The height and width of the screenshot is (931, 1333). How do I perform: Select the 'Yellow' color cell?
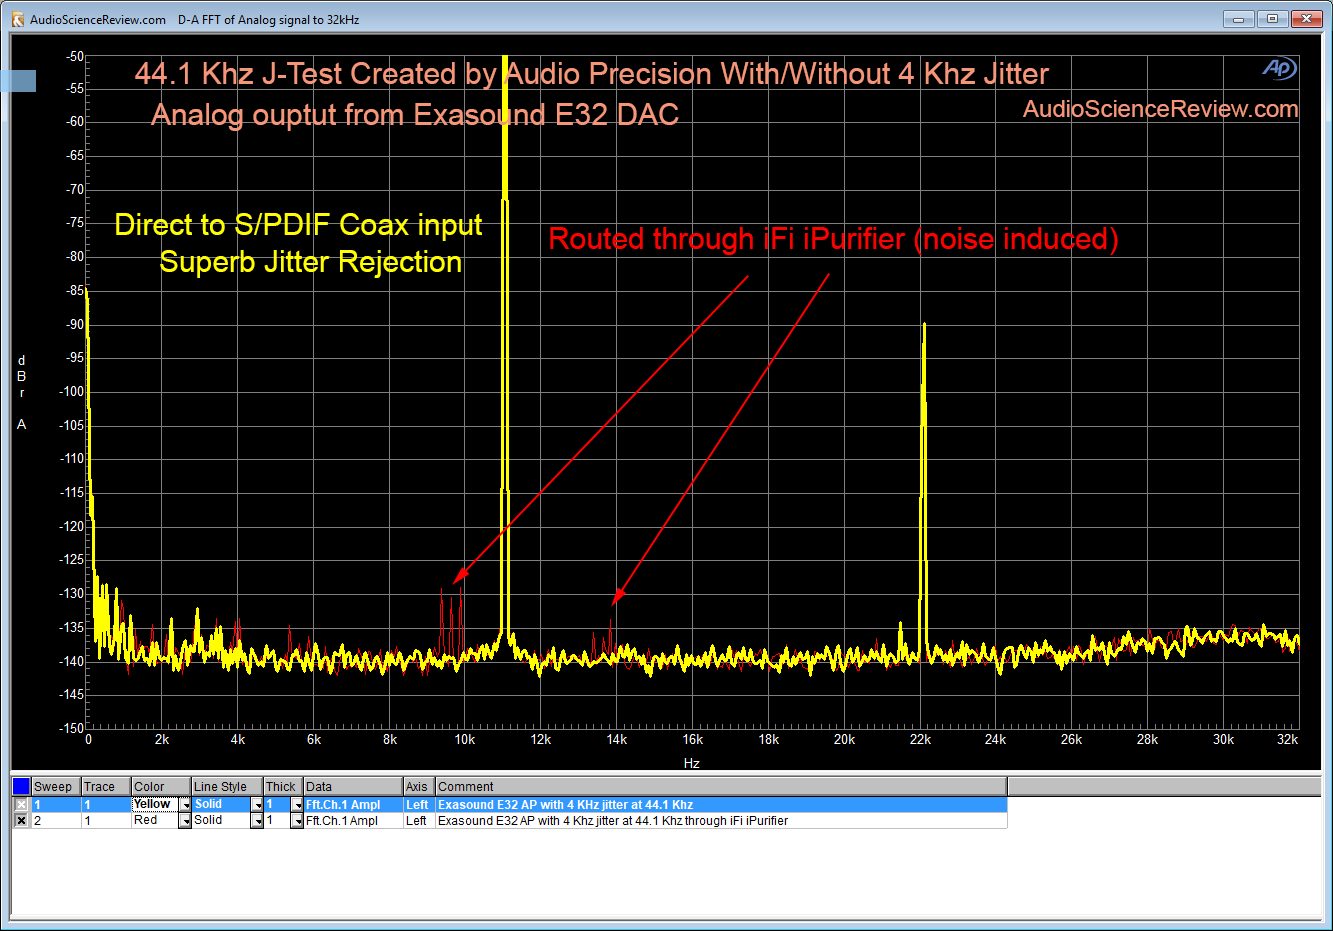coord(155,804)
